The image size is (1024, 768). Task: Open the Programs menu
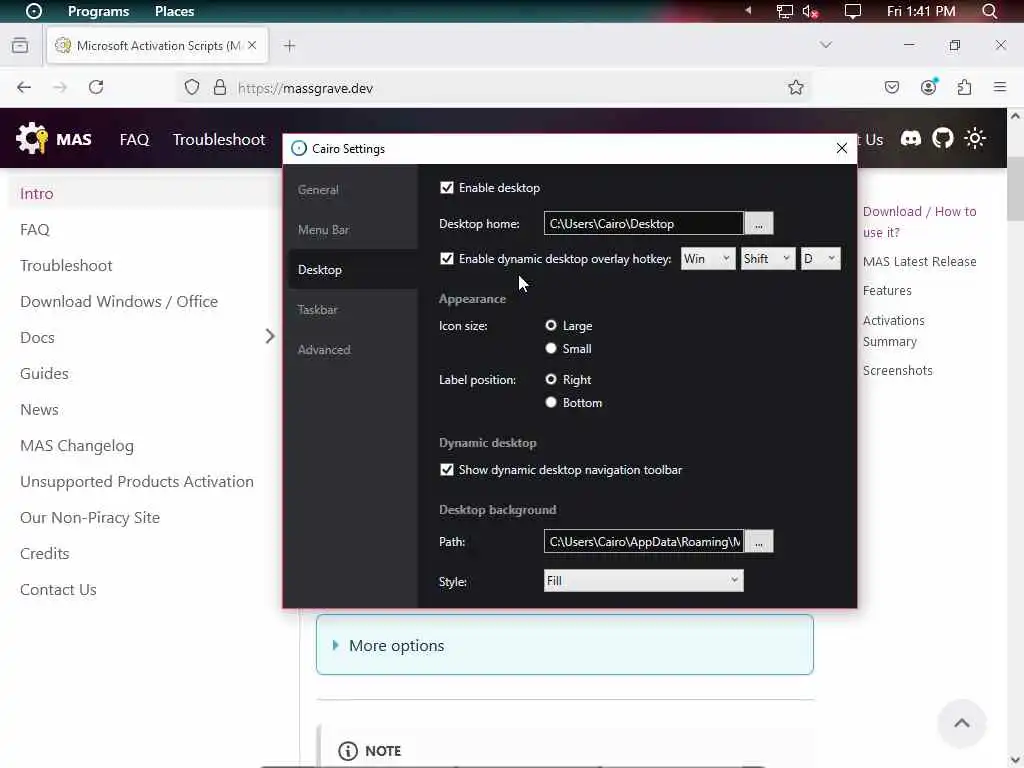coord(99,11)
